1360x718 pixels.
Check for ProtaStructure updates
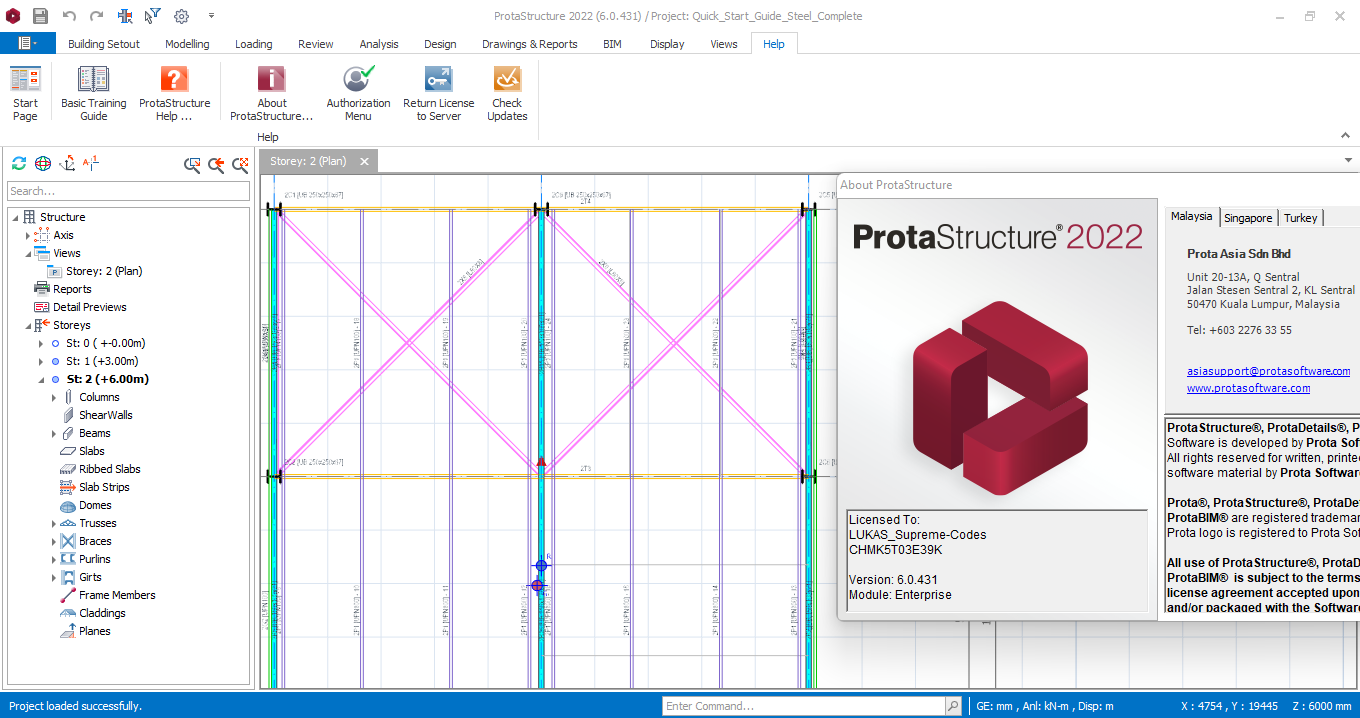[506, 90]
